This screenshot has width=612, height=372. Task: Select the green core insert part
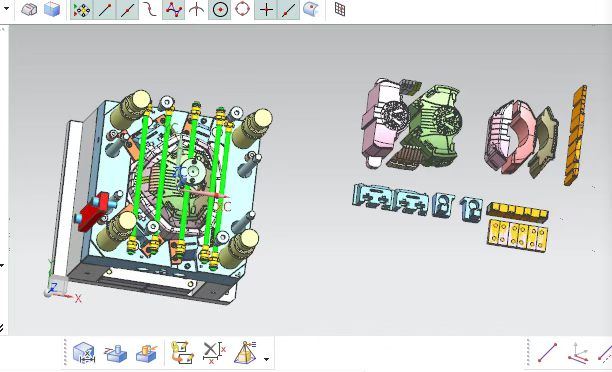tap(433, 125)
